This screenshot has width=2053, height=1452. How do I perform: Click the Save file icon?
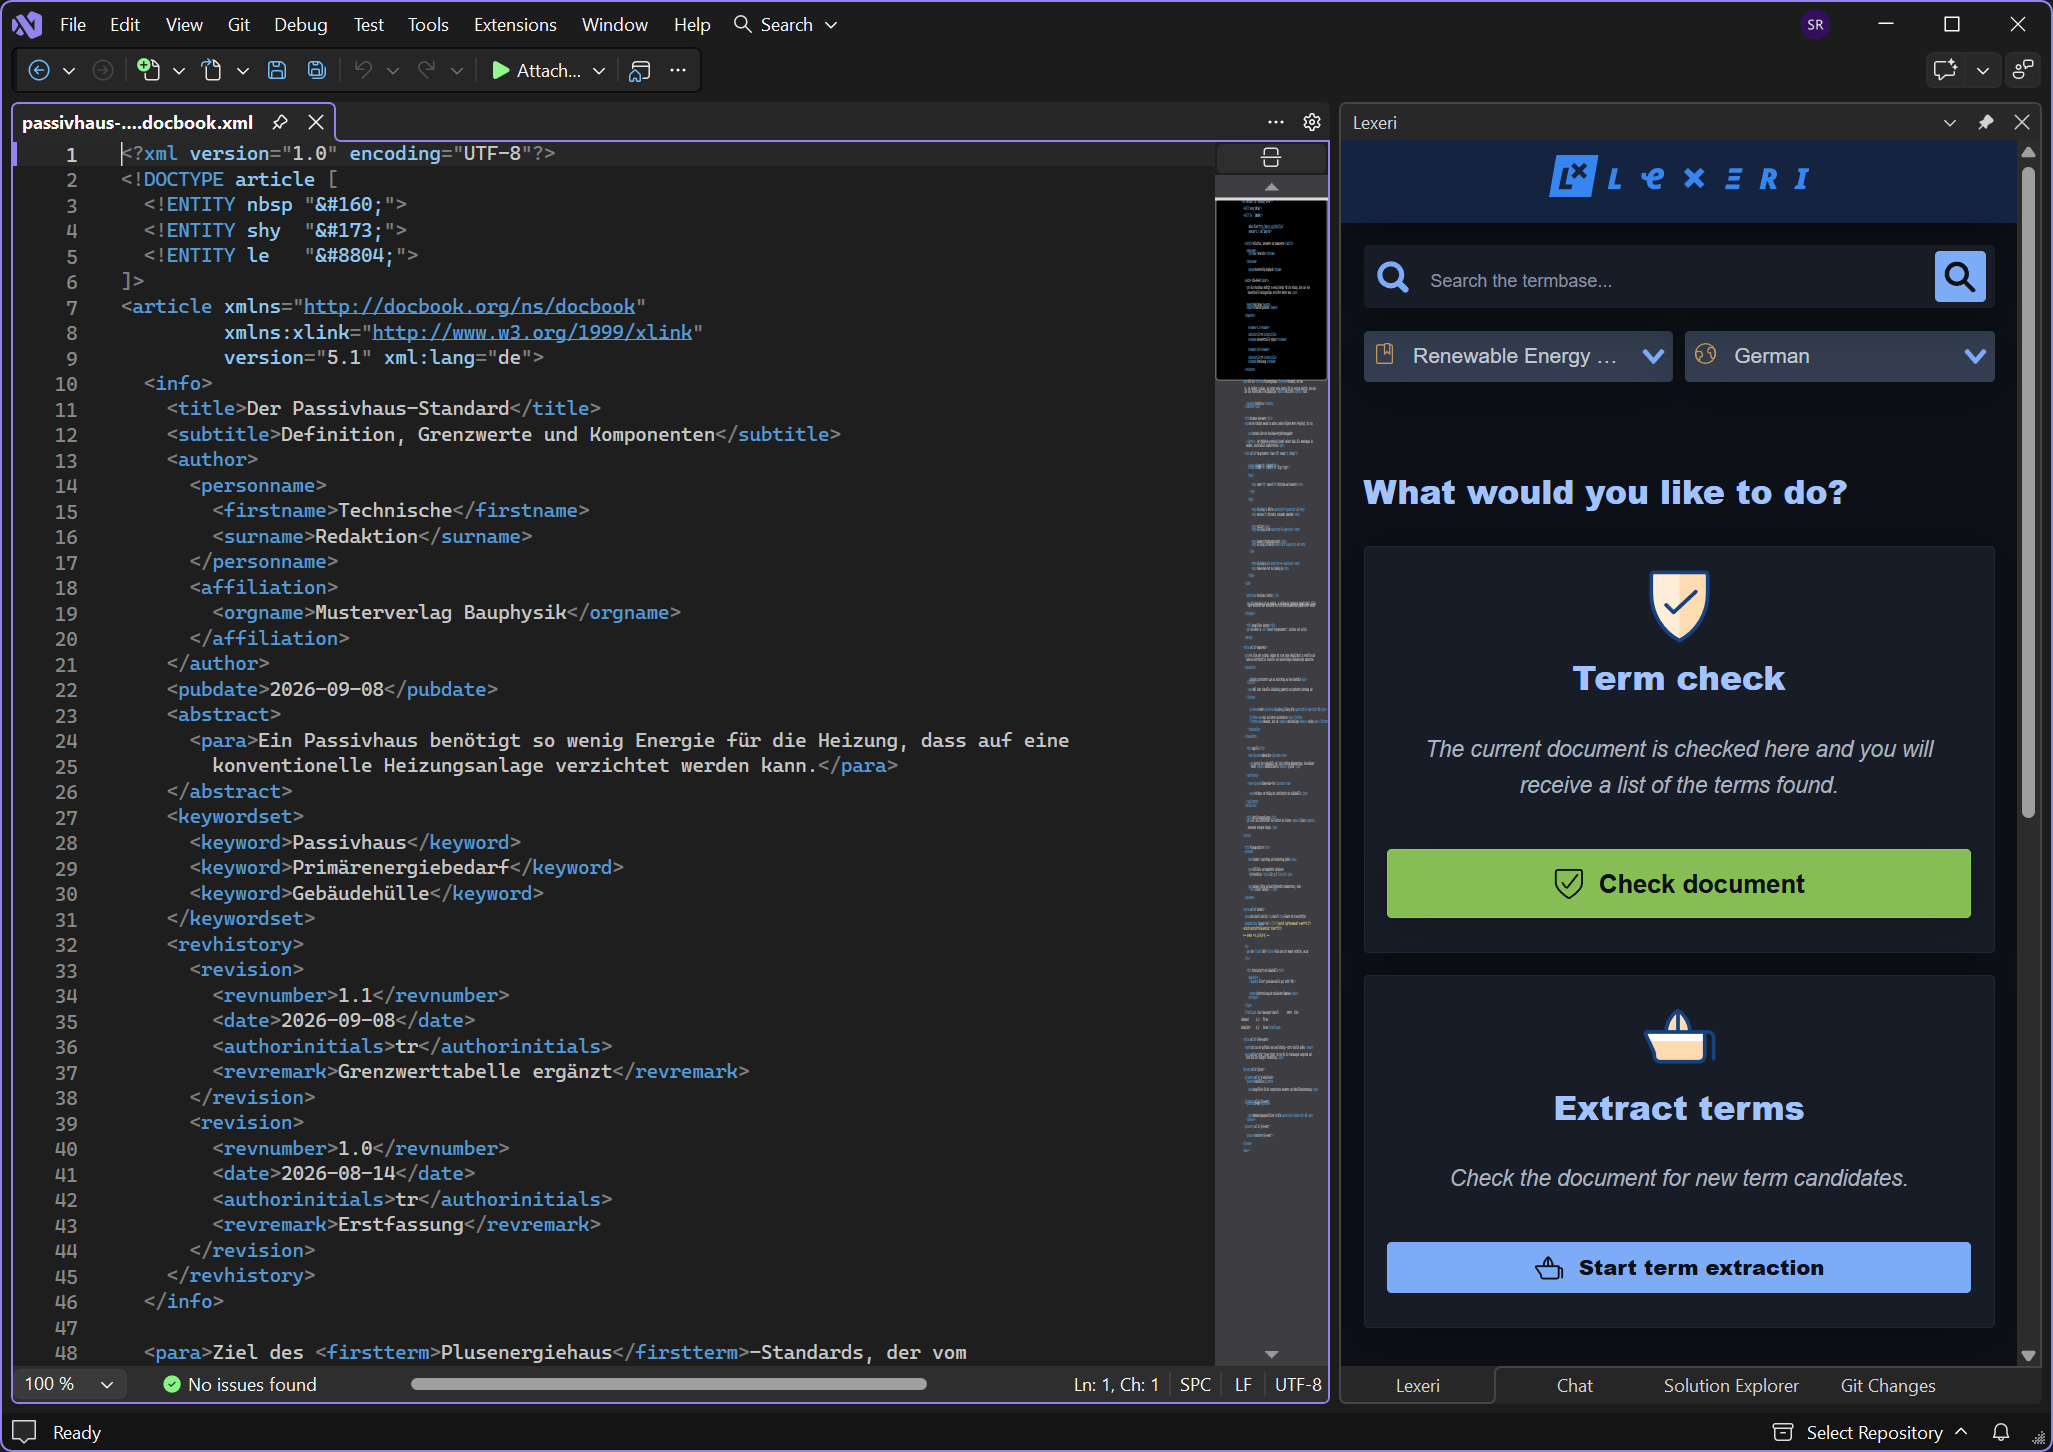tap(277, 70)
